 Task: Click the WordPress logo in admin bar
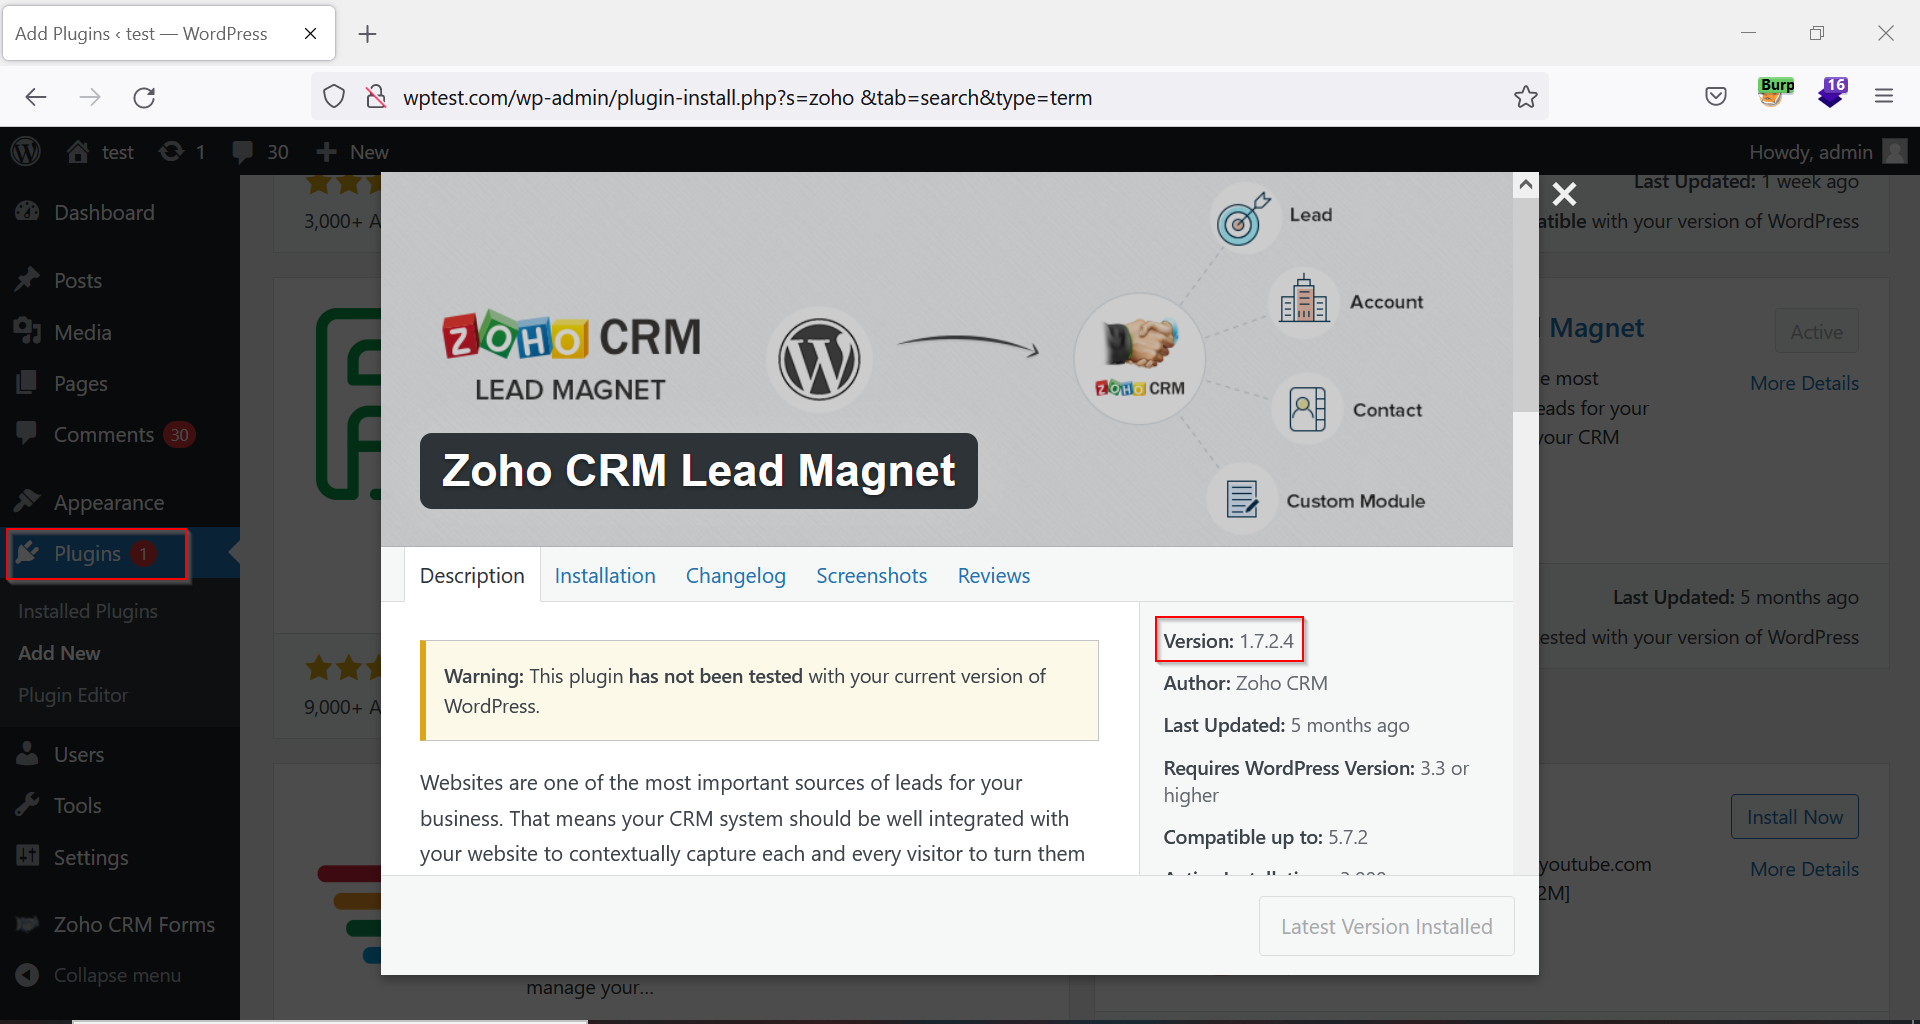[x=26, y=152]
